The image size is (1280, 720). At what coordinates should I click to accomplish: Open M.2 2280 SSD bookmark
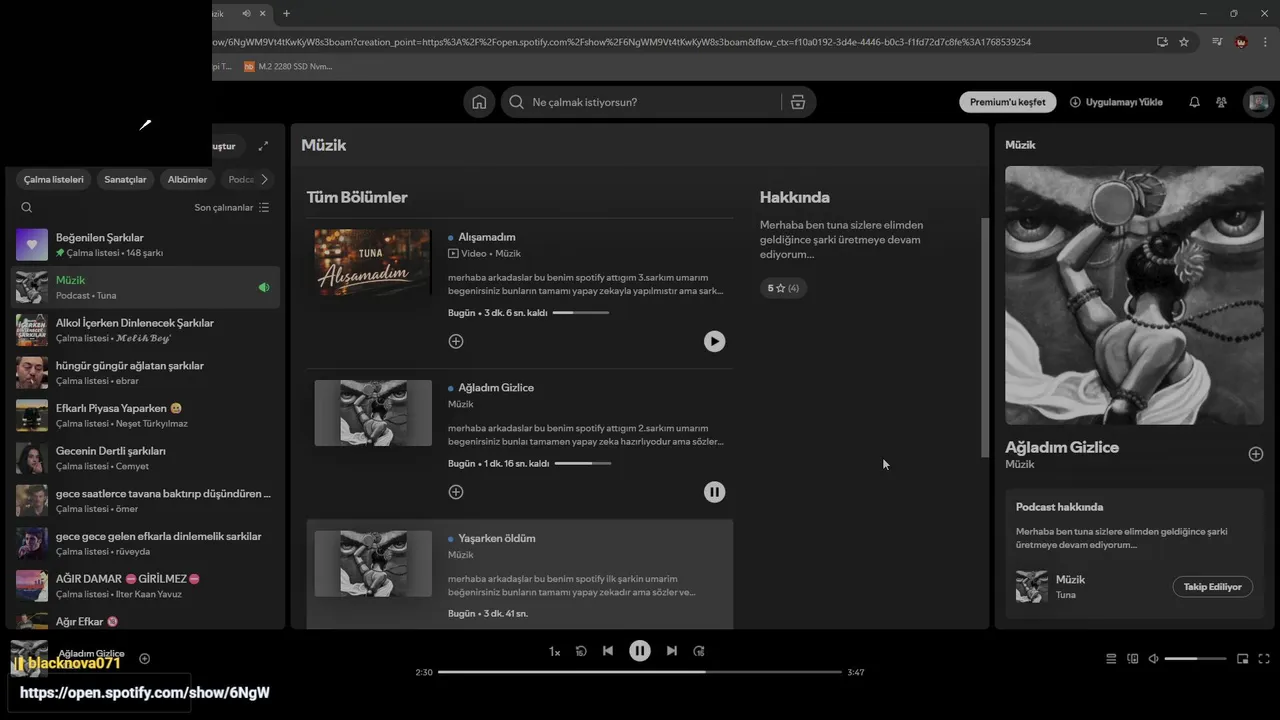pyautogui.click(x=288, y=67)
